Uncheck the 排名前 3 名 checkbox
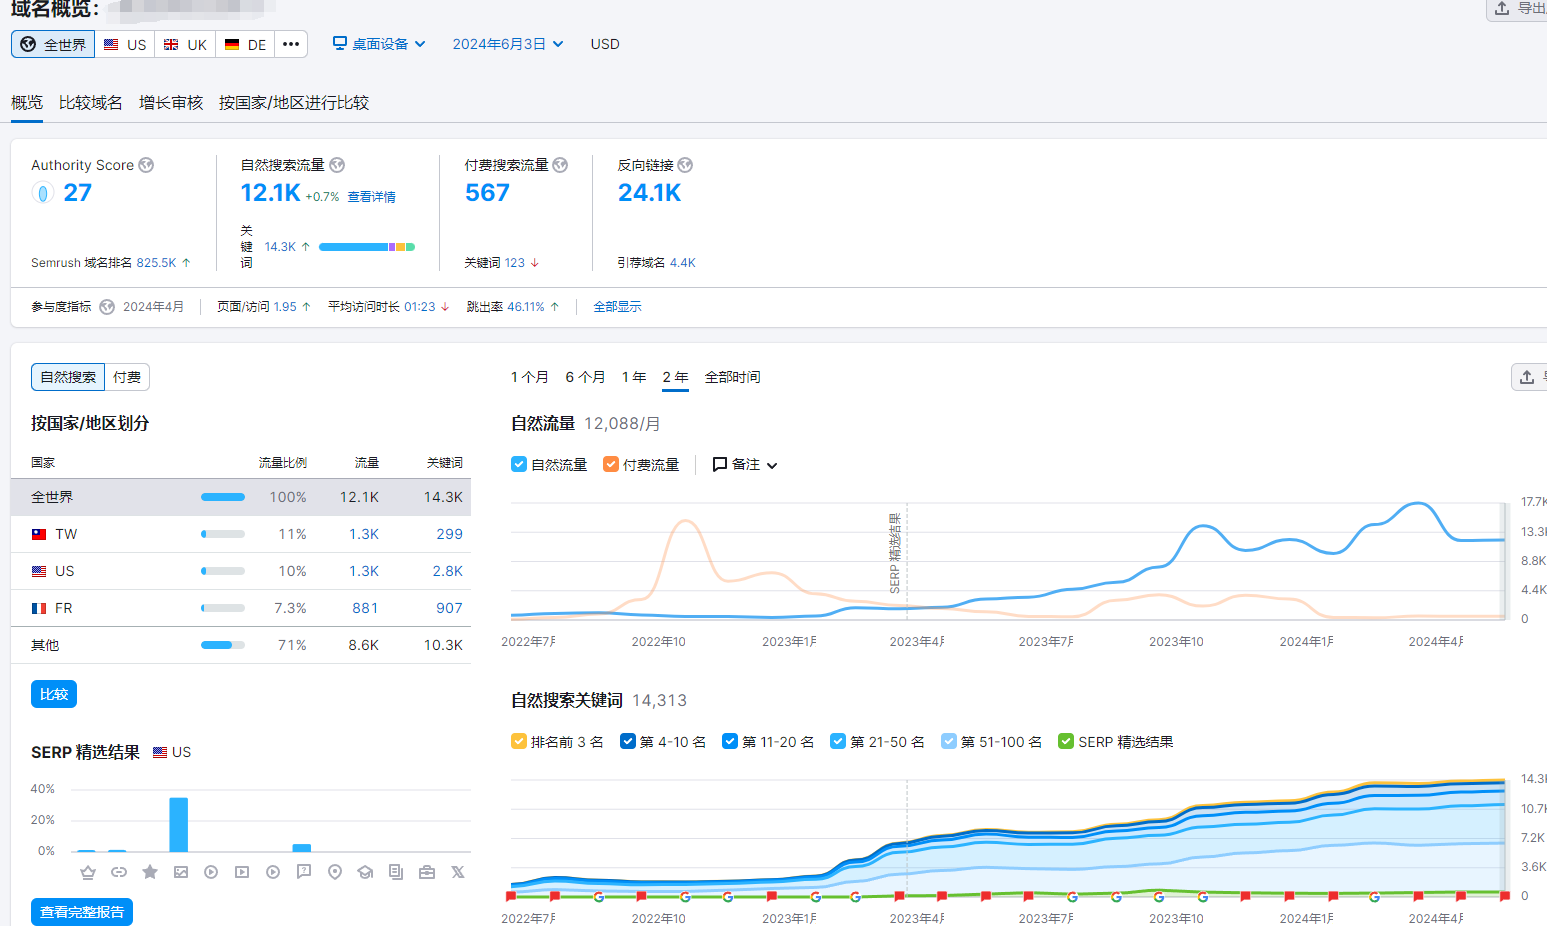The height and width of the screenshot is (926, 1547). pyautogui.click(x=519, y=741)
